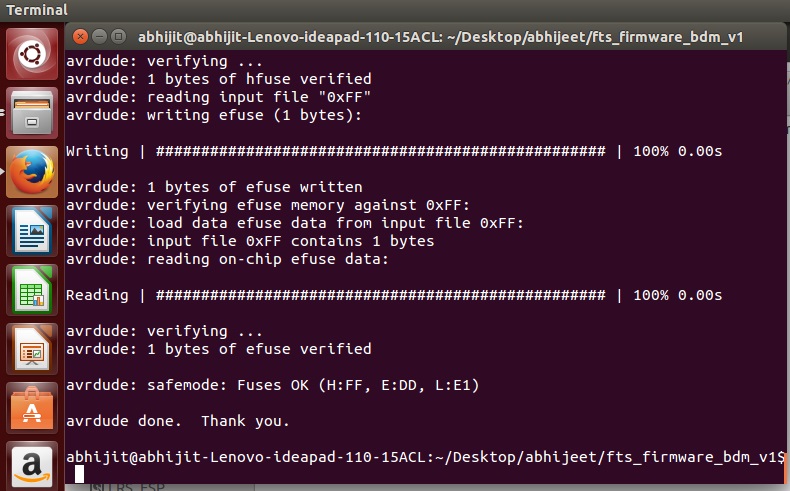Launch LibreOffice Impress presentation icon

[32, 349]
